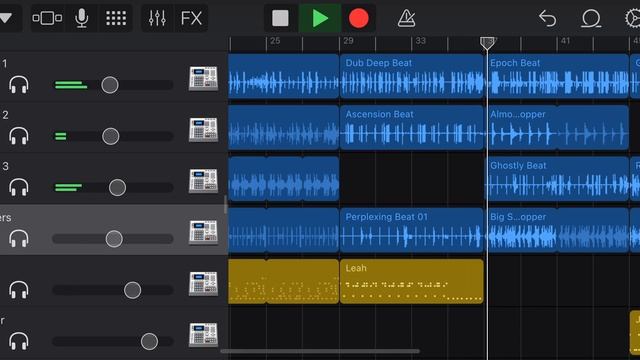Image resolution: width=640 pixels, height=360 pixels.
Task: Adjust highlighted track volume slider knob
Action: click(x=114, y=239)
